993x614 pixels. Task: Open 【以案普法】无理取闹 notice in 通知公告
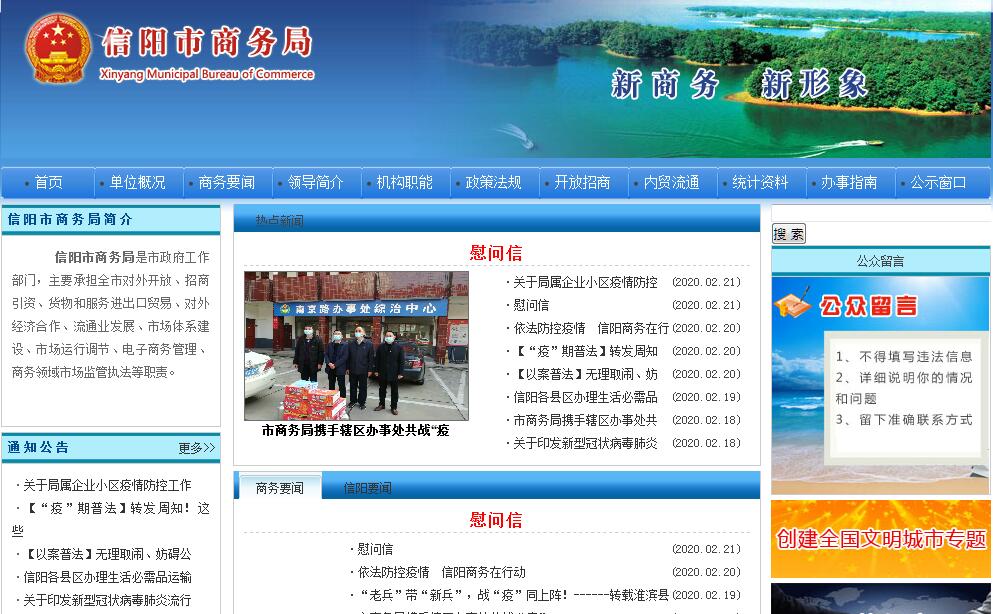click(107, 554)
